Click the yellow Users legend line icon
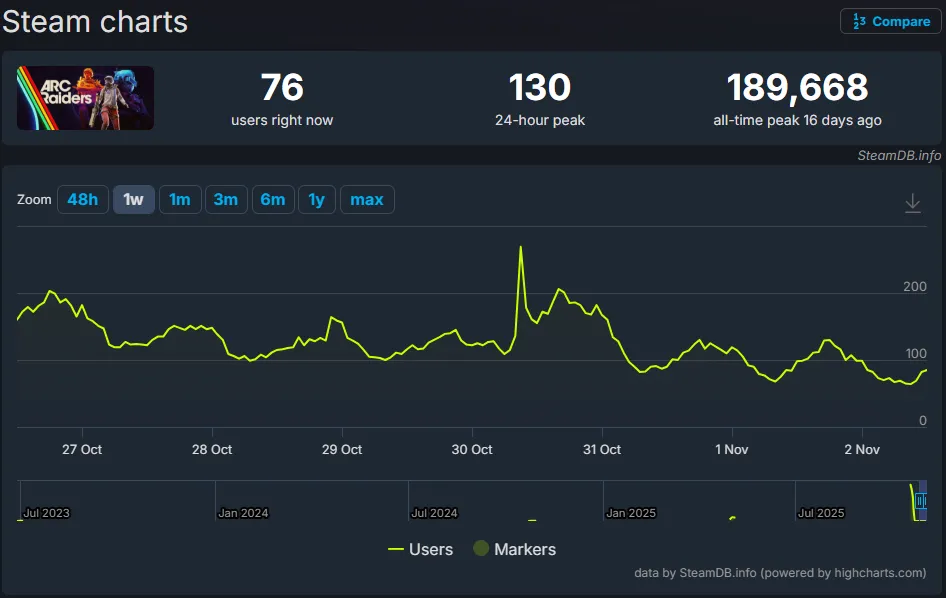Screen dimensions: 946x598 coord(396,549)
